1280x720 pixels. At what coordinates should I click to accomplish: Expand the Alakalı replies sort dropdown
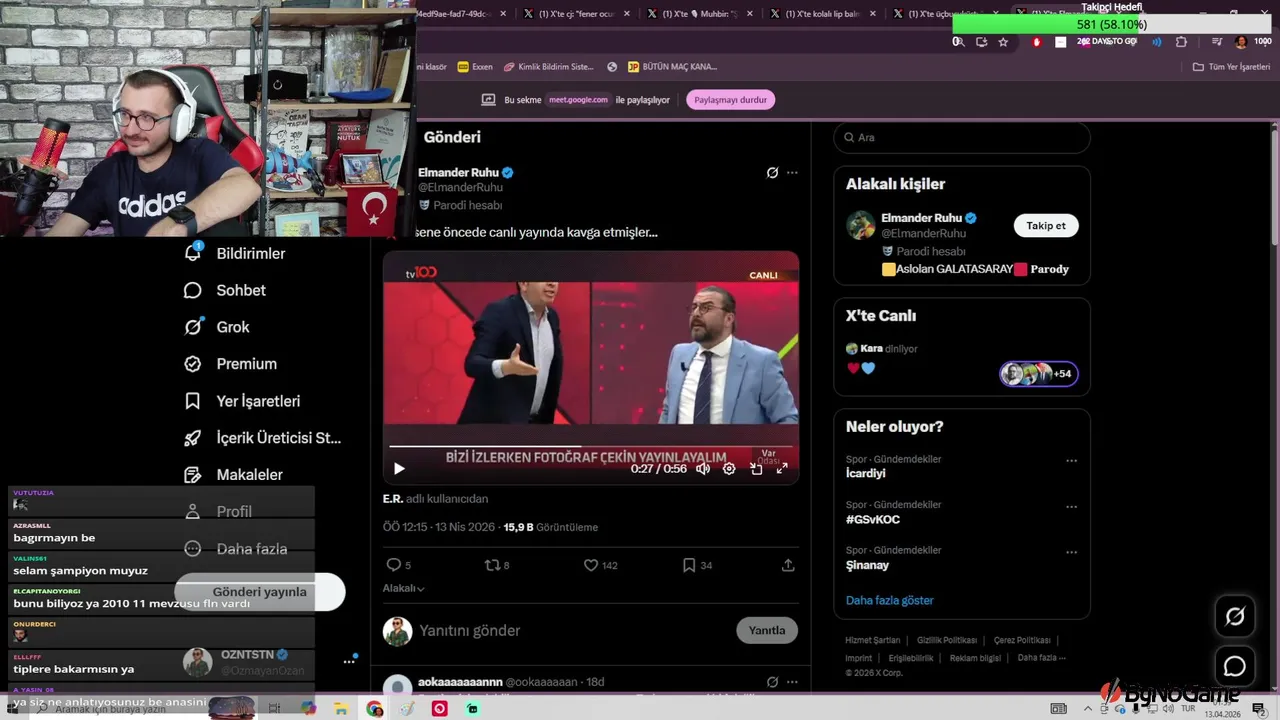tap(404, 588)
